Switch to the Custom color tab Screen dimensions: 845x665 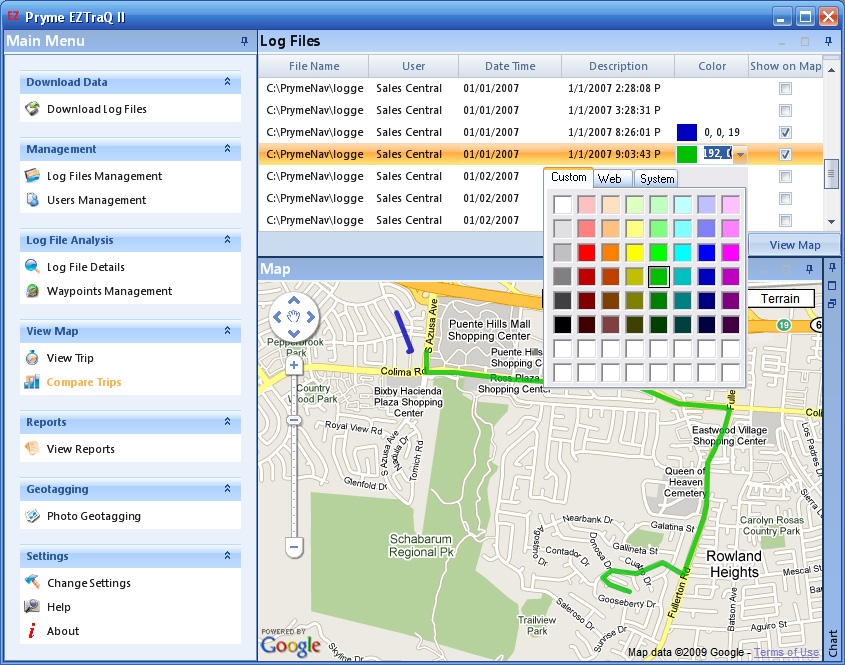569,177
